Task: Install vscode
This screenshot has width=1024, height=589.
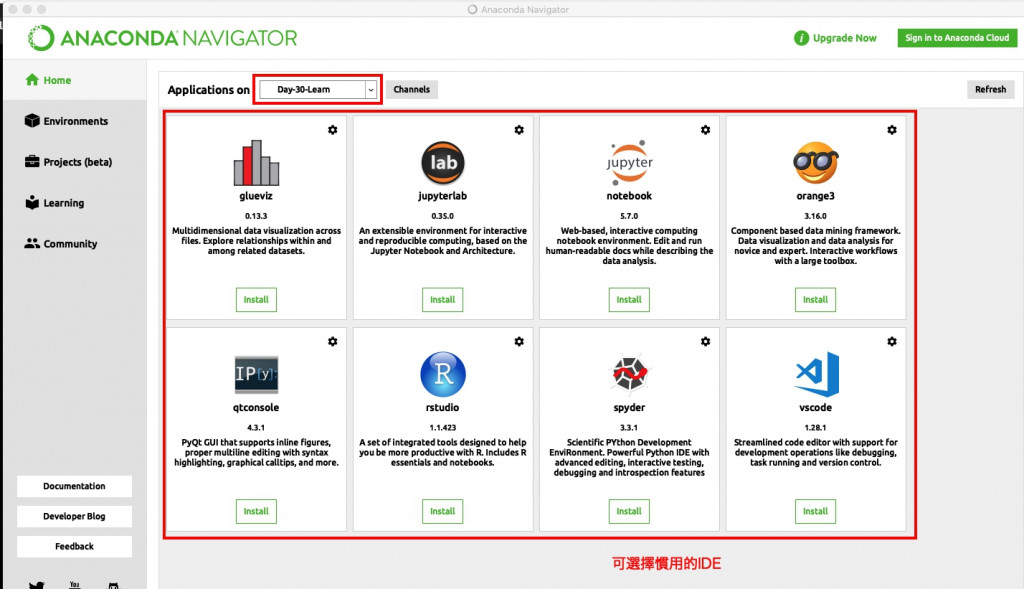Action: 816,511
